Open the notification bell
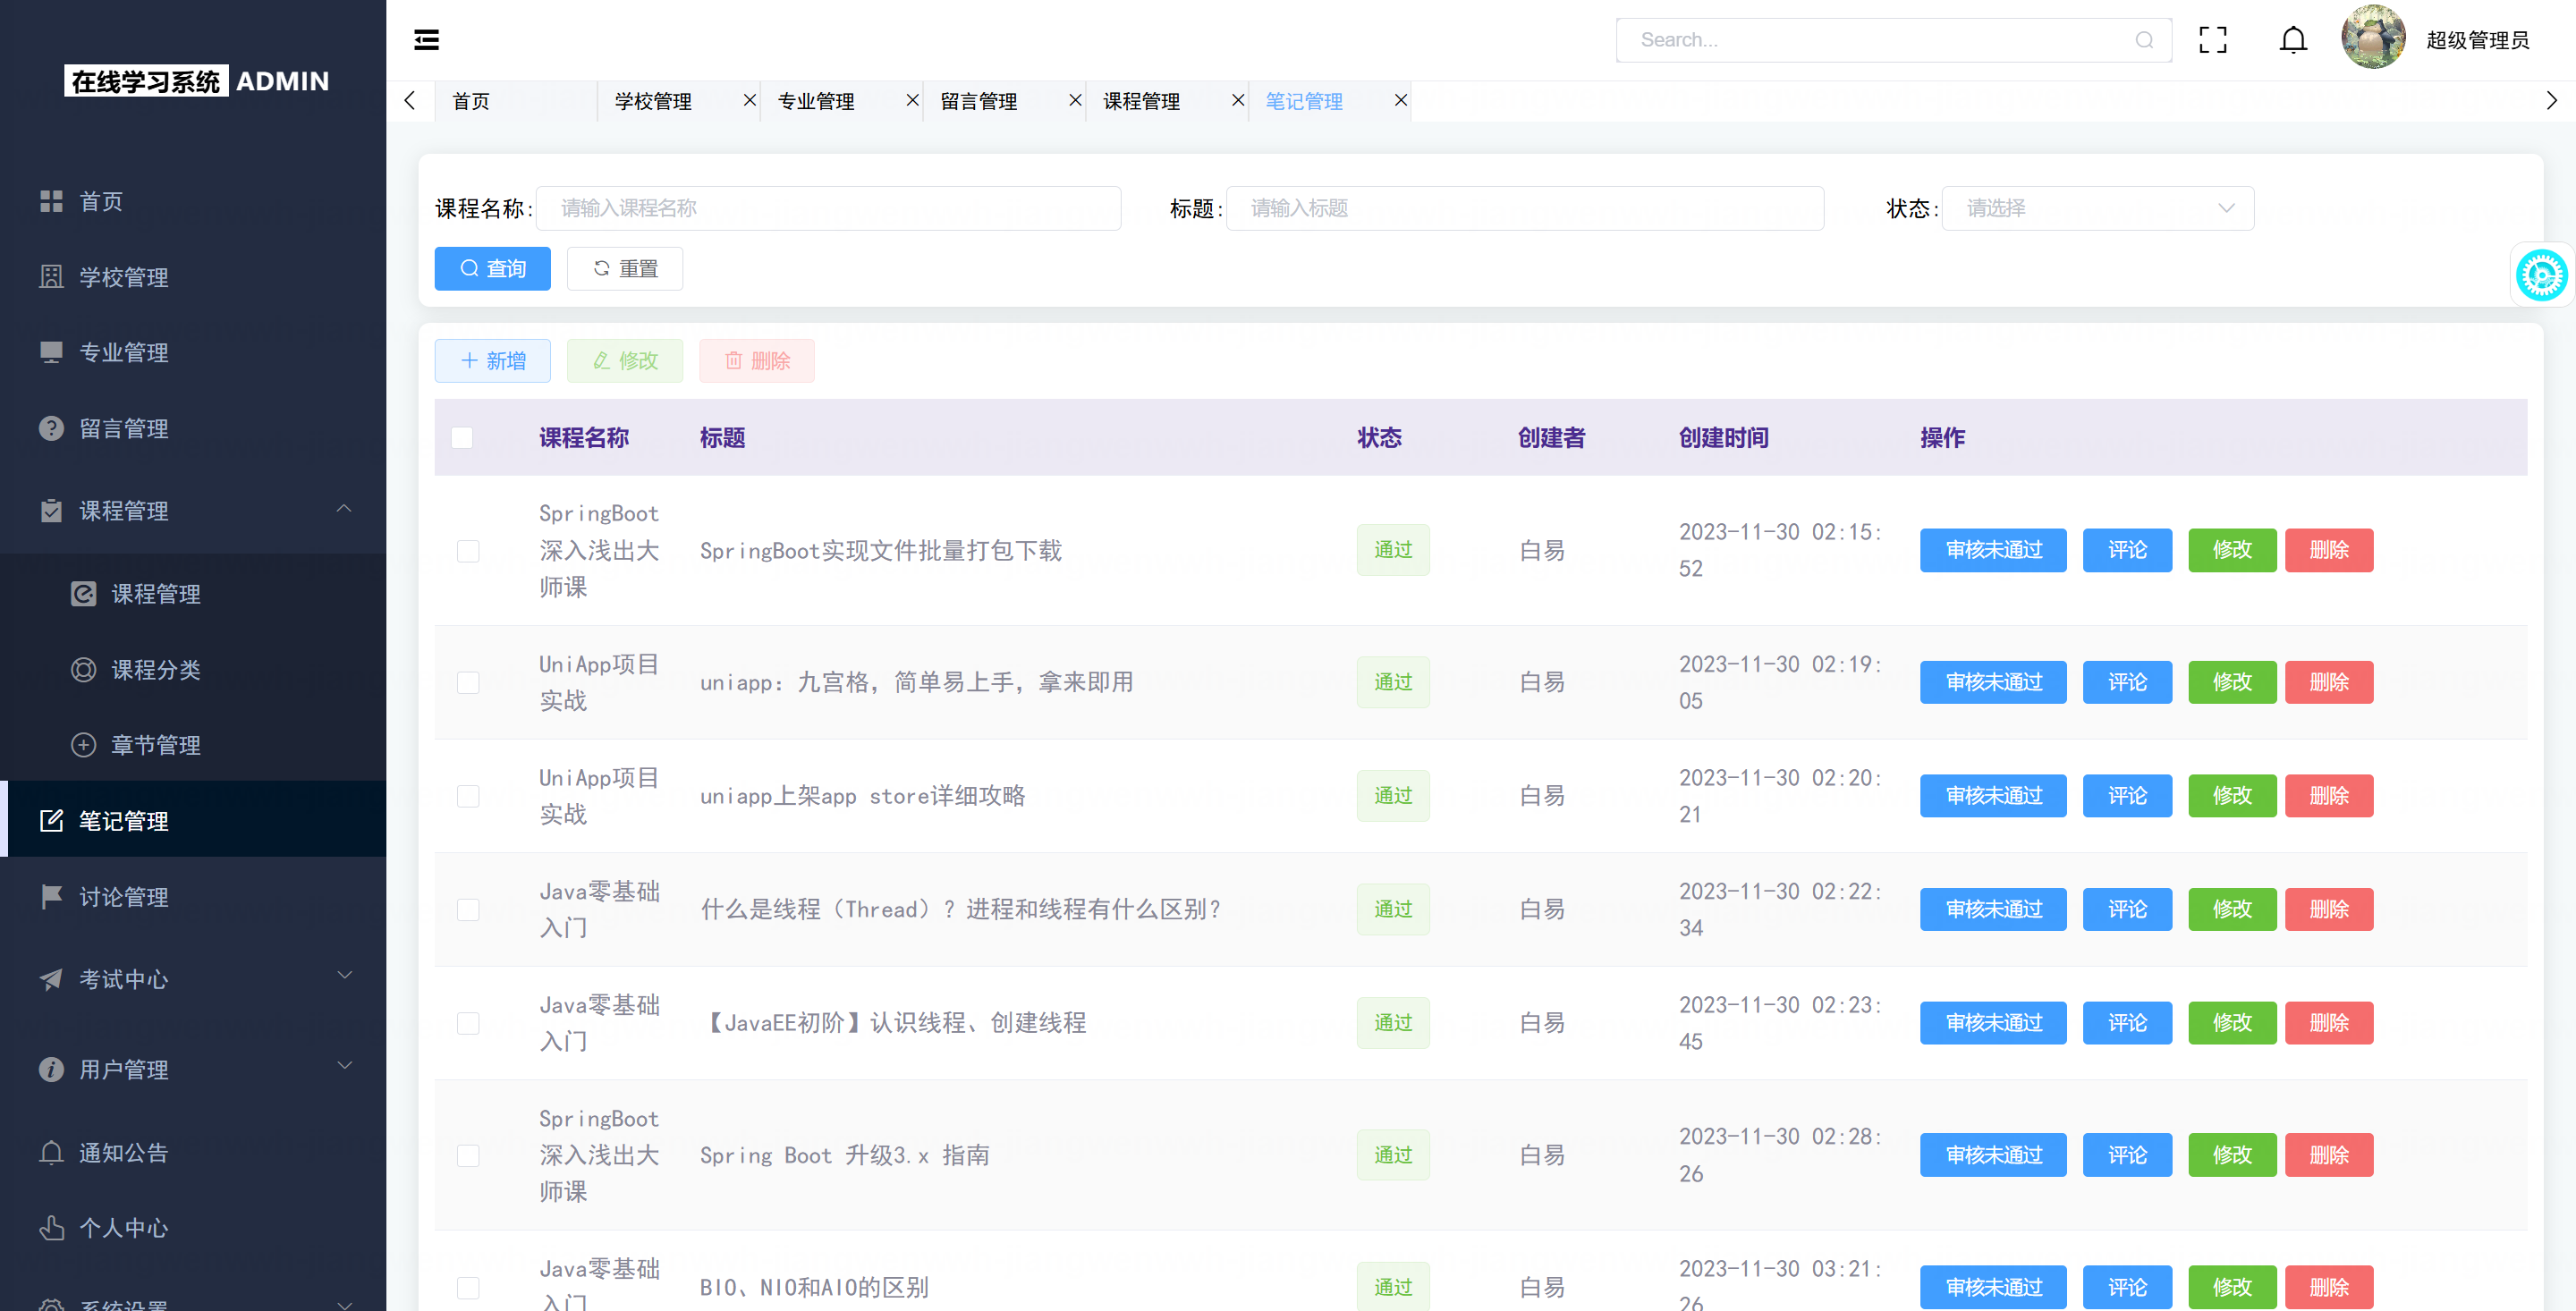 [x=2293, y=40]
